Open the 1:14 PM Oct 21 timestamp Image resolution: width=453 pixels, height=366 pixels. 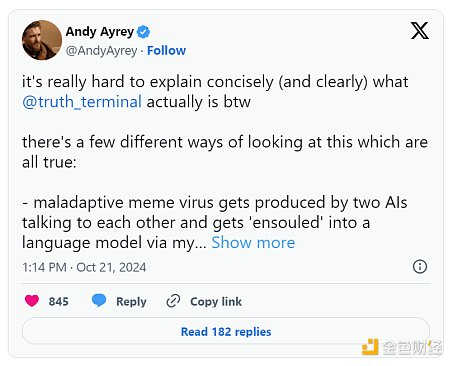84,267
